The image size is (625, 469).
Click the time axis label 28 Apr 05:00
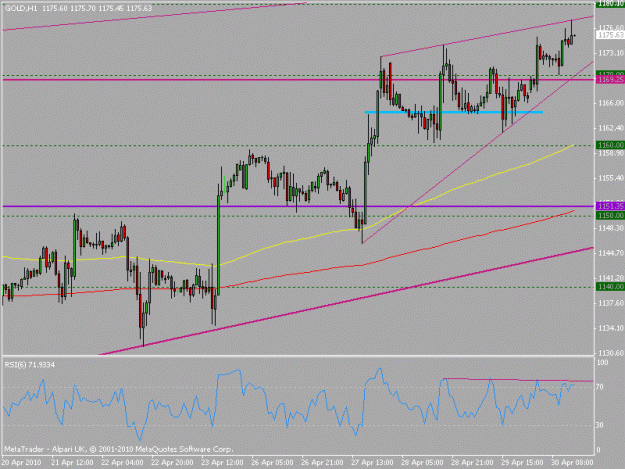click(422, 463)
